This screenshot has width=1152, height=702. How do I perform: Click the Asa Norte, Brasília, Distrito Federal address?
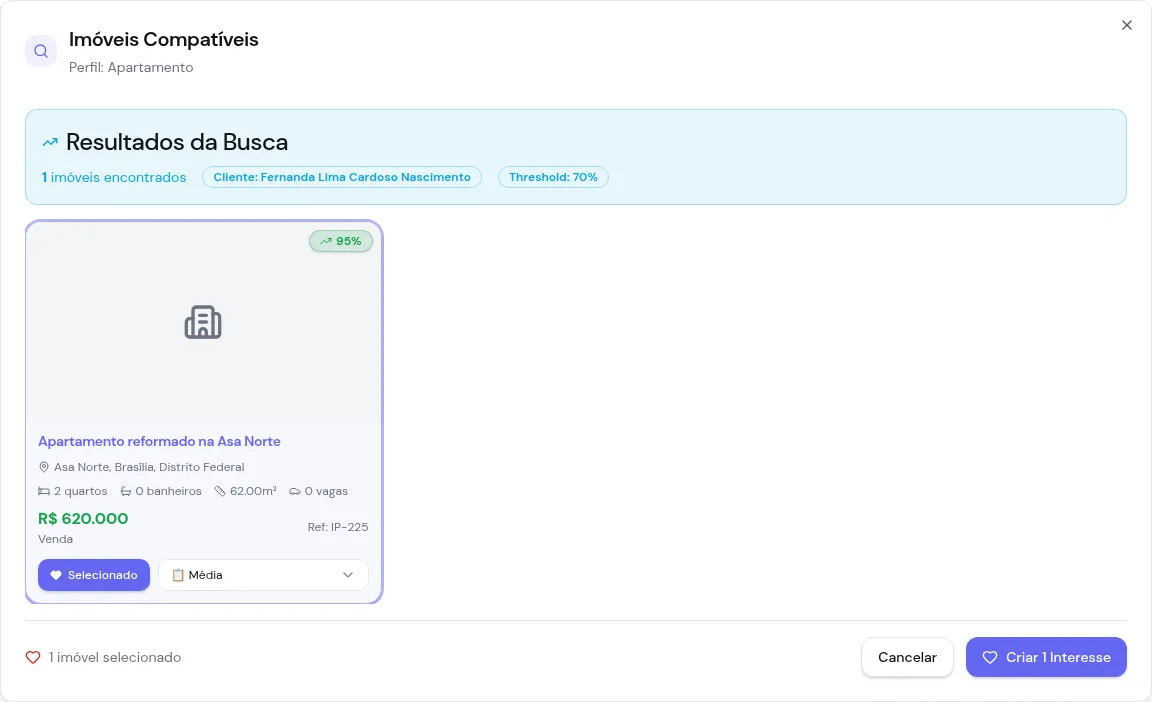tap(149, 467)
